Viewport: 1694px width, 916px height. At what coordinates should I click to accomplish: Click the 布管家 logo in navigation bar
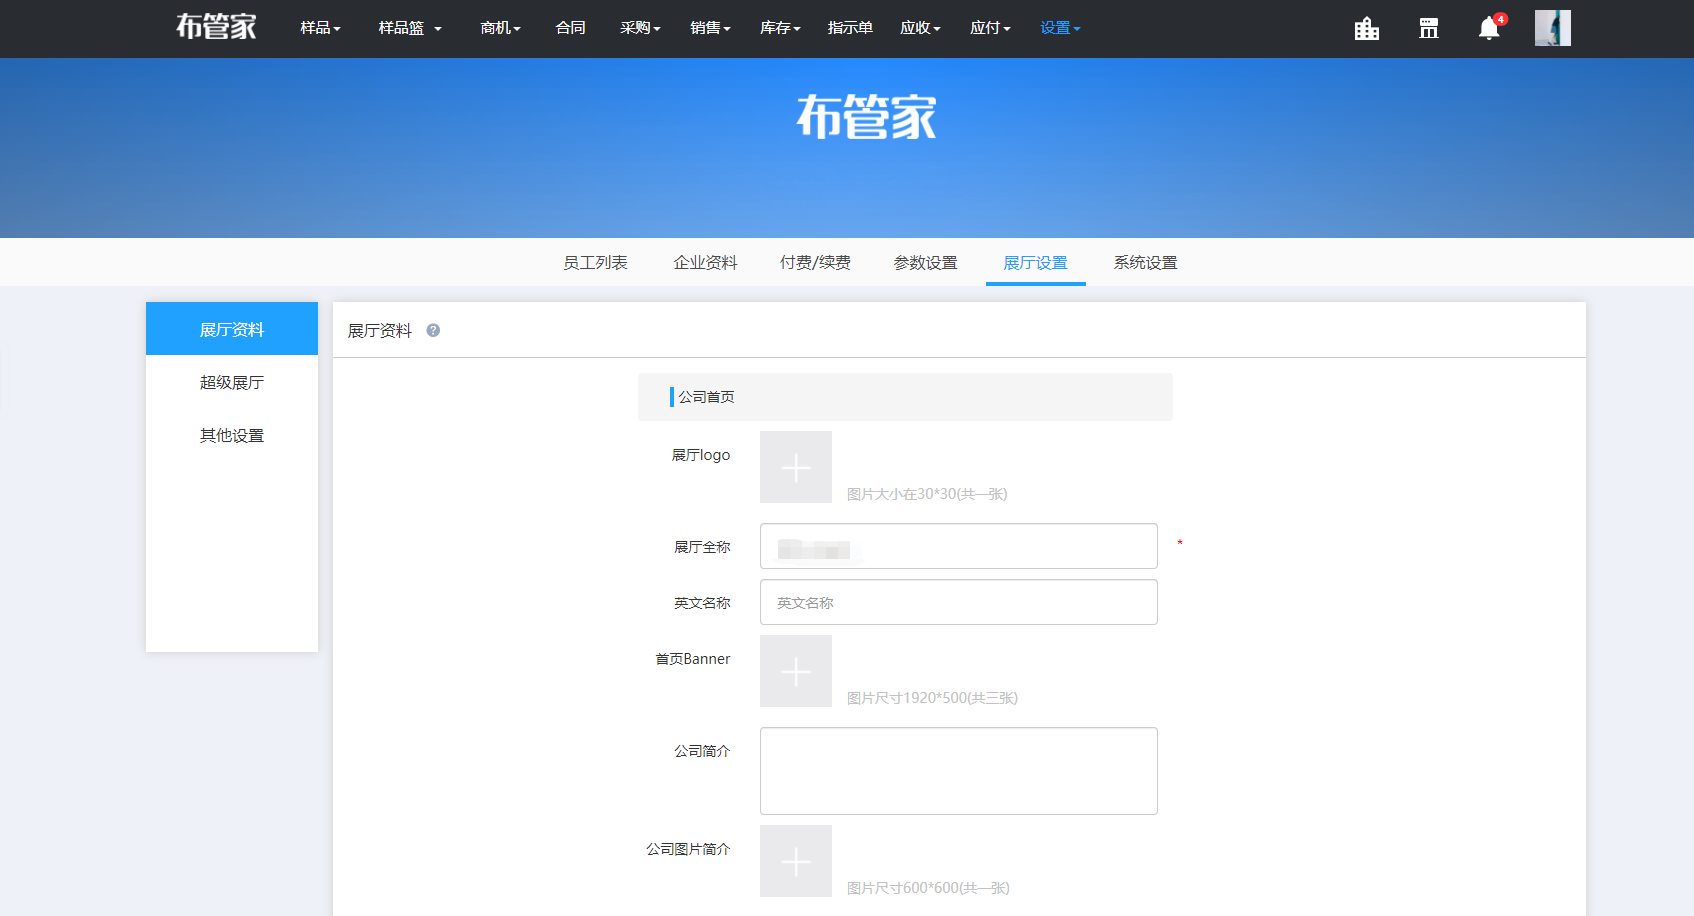[216, 27]
